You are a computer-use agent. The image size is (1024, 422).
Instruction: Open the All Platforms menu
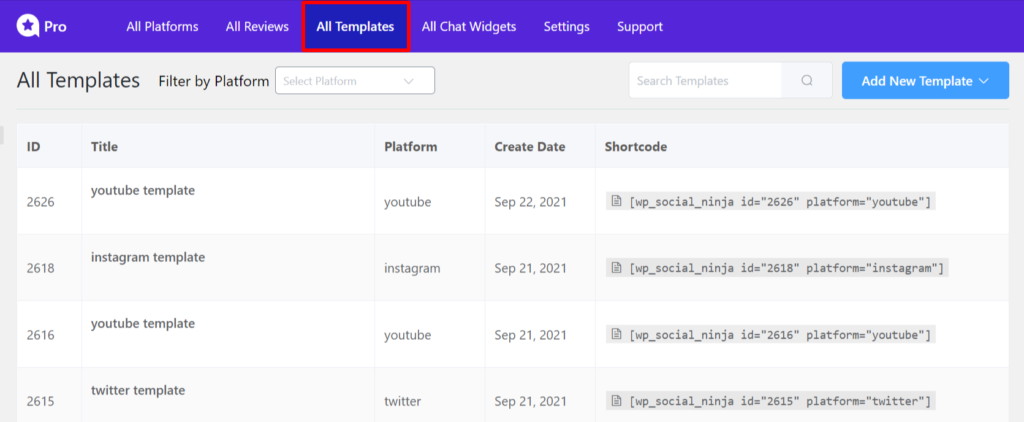point(163,27)
